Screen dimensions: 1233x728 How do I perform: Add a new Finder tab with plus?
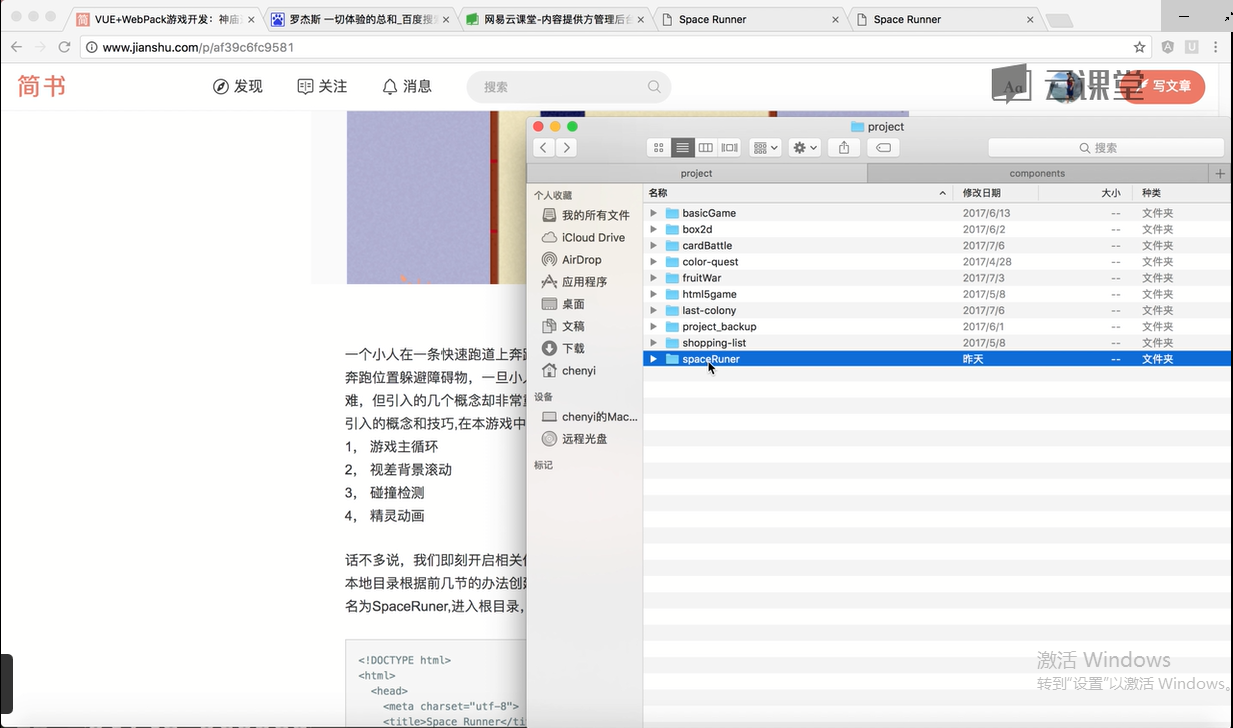[x=1220, y=173]
